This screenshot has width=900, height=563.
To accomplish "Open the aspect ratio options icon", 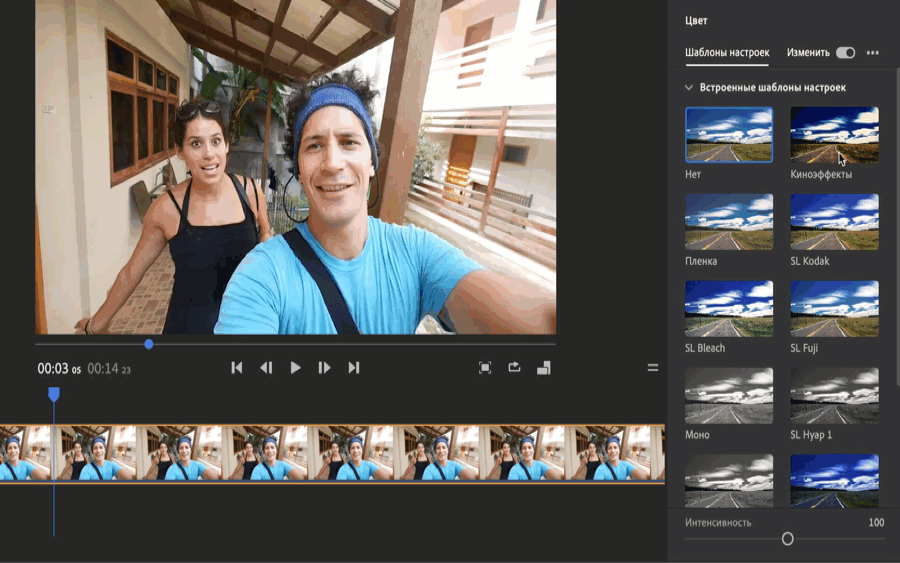I will tap(543, 368).
